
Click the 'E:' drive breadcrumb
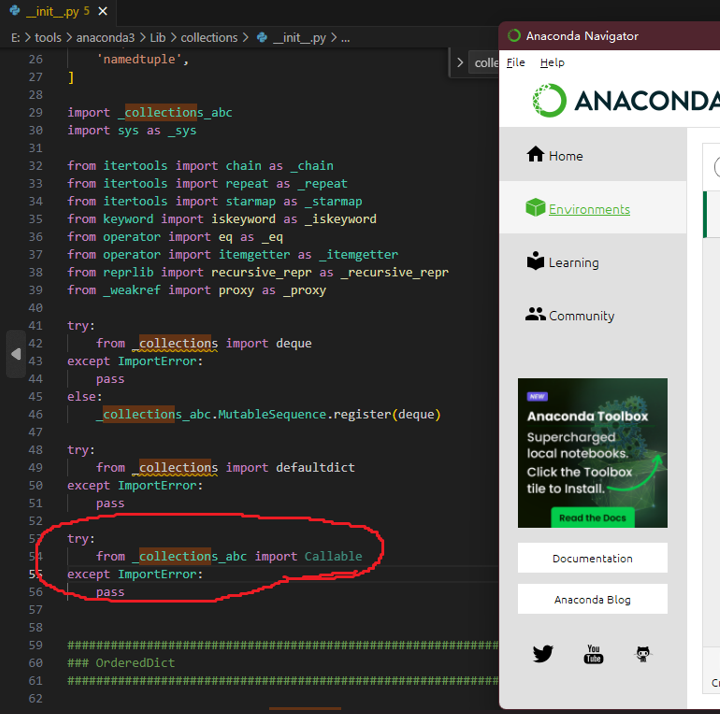coord(15,38)
